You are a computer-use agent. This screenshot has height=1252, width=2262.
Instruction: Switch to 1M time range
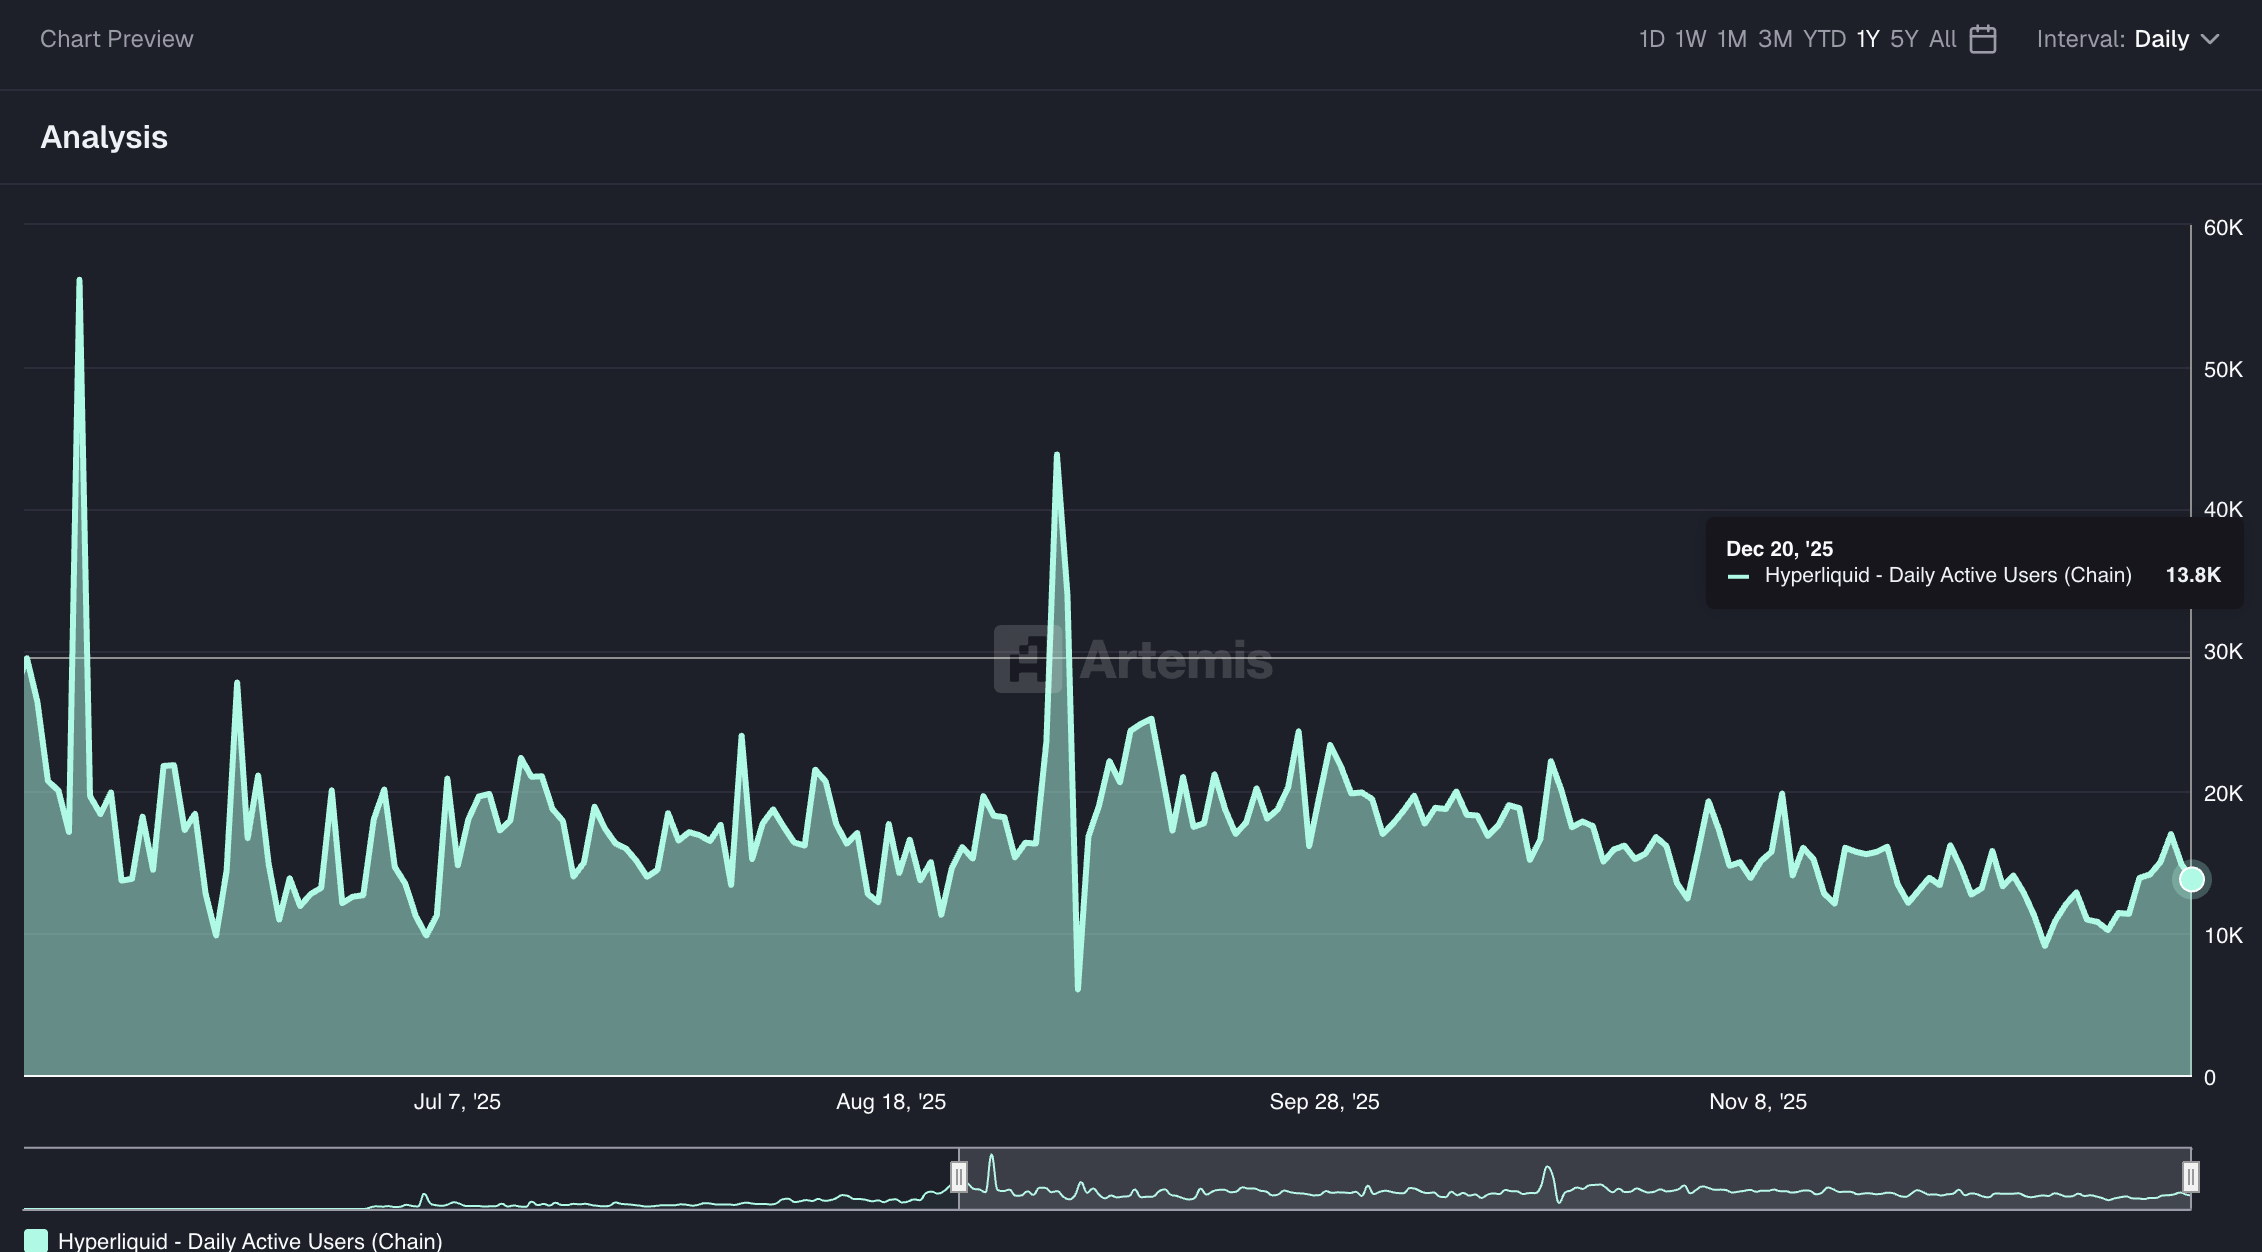point(1731,39)
